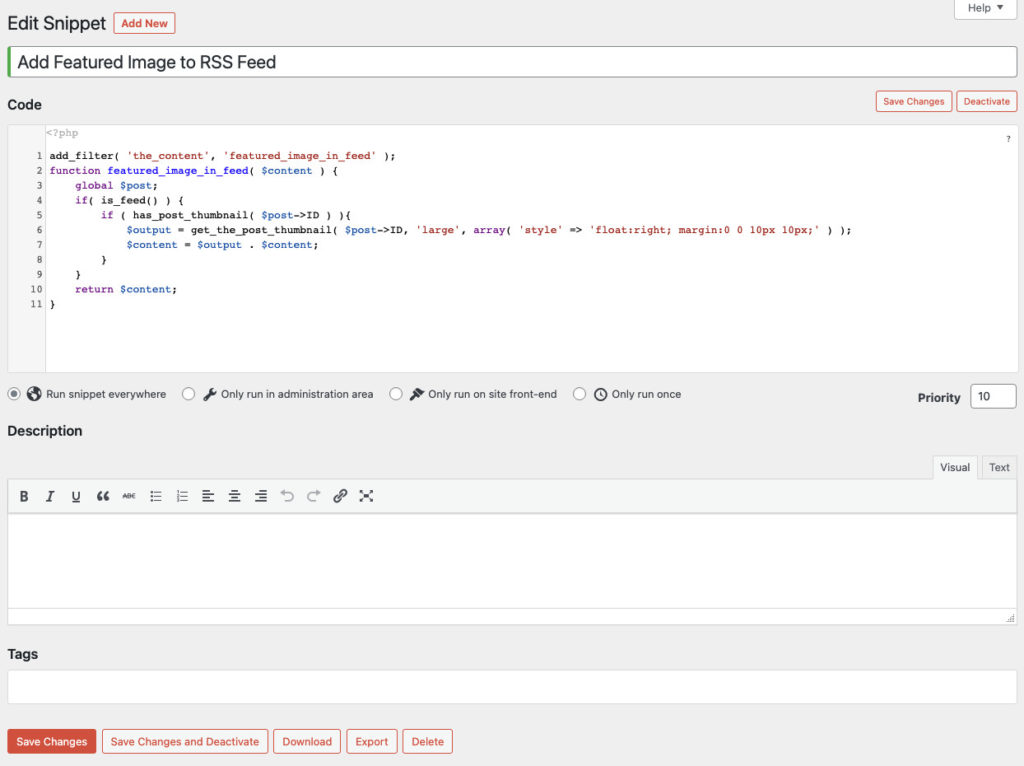The image size is (1024, 766).
Task: Export the snippet using Export button
Action: [x=372, y=742]
